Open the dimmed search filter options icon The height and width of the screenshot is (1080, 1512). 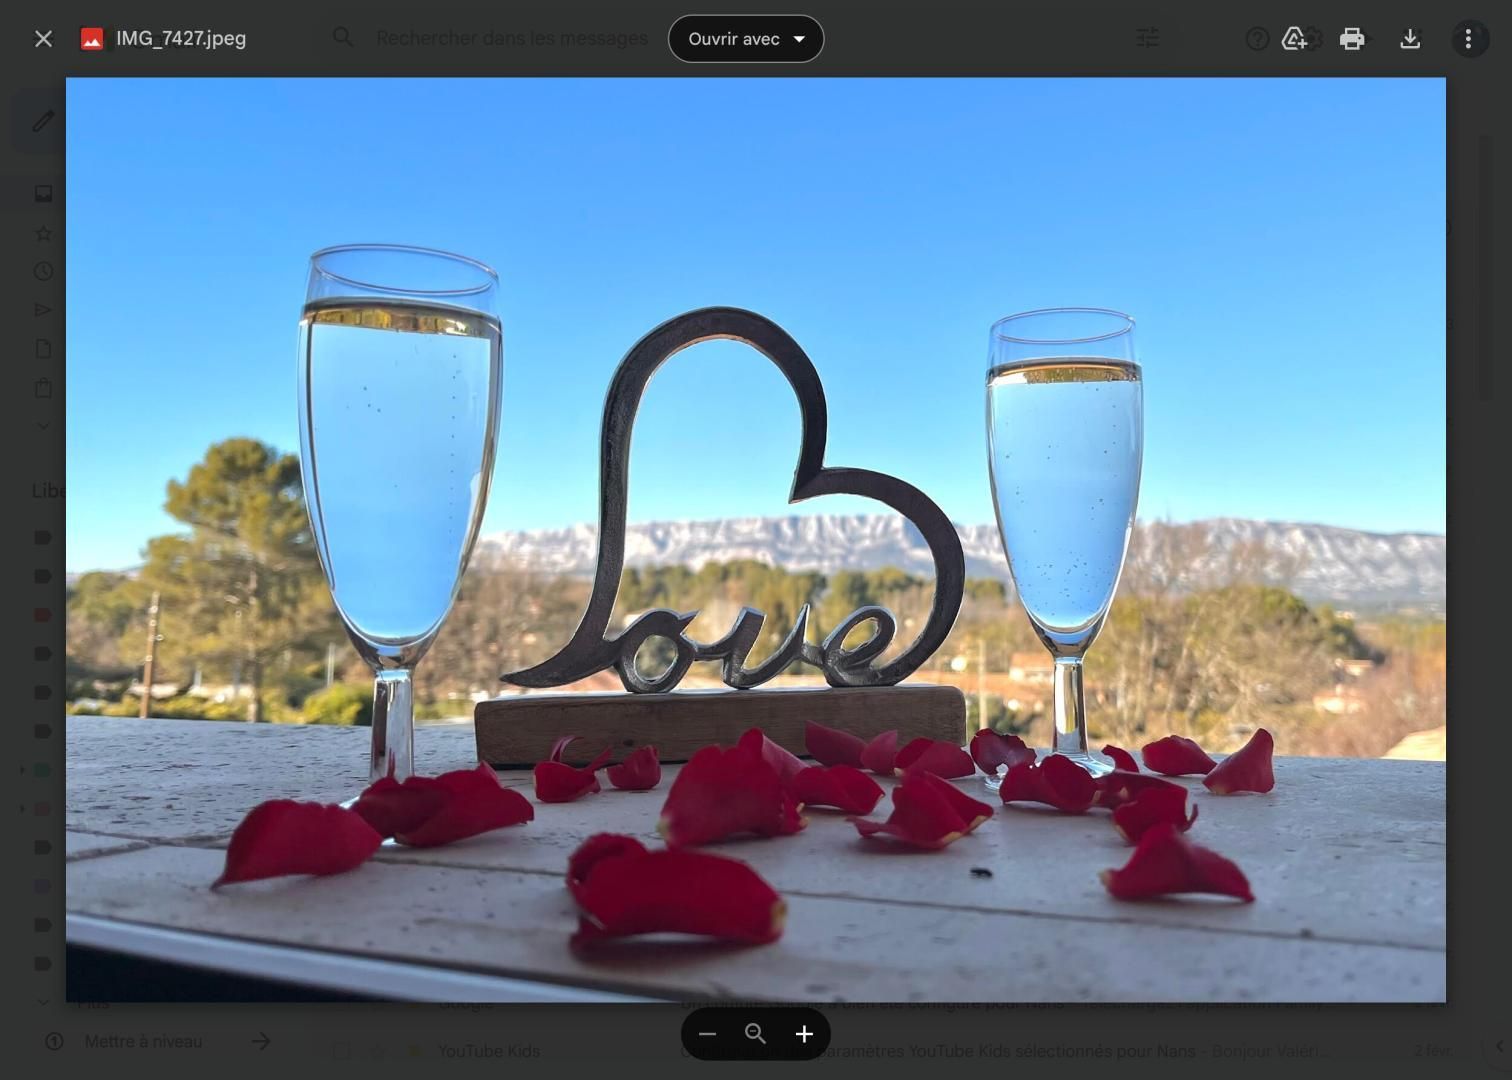1147,39
